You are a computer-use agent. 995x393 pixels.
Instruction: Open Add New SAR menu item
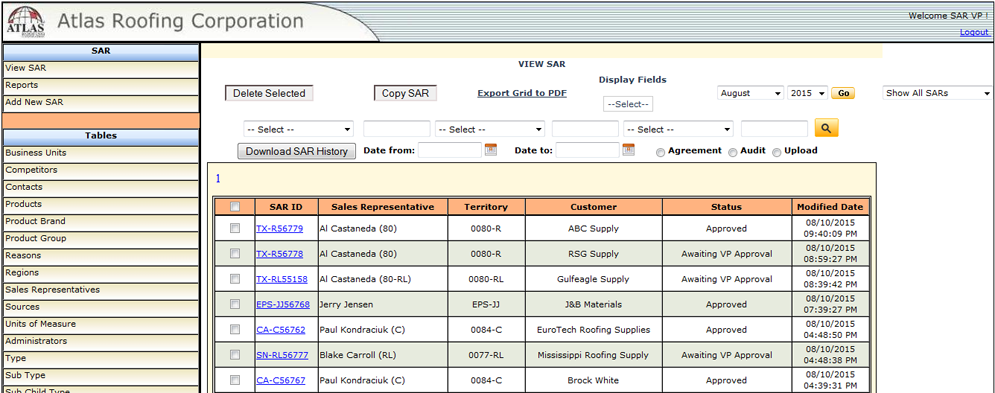(x=102, y=102)
